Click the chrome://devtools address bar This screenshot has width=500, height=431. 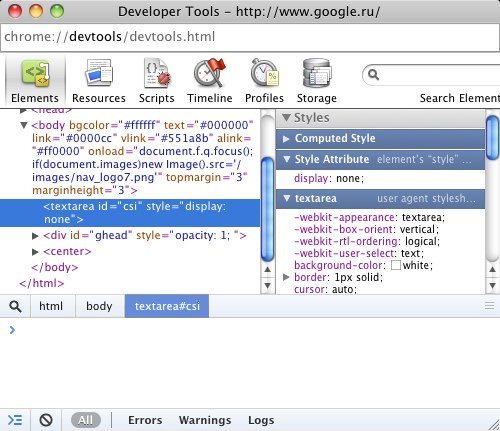250,37
